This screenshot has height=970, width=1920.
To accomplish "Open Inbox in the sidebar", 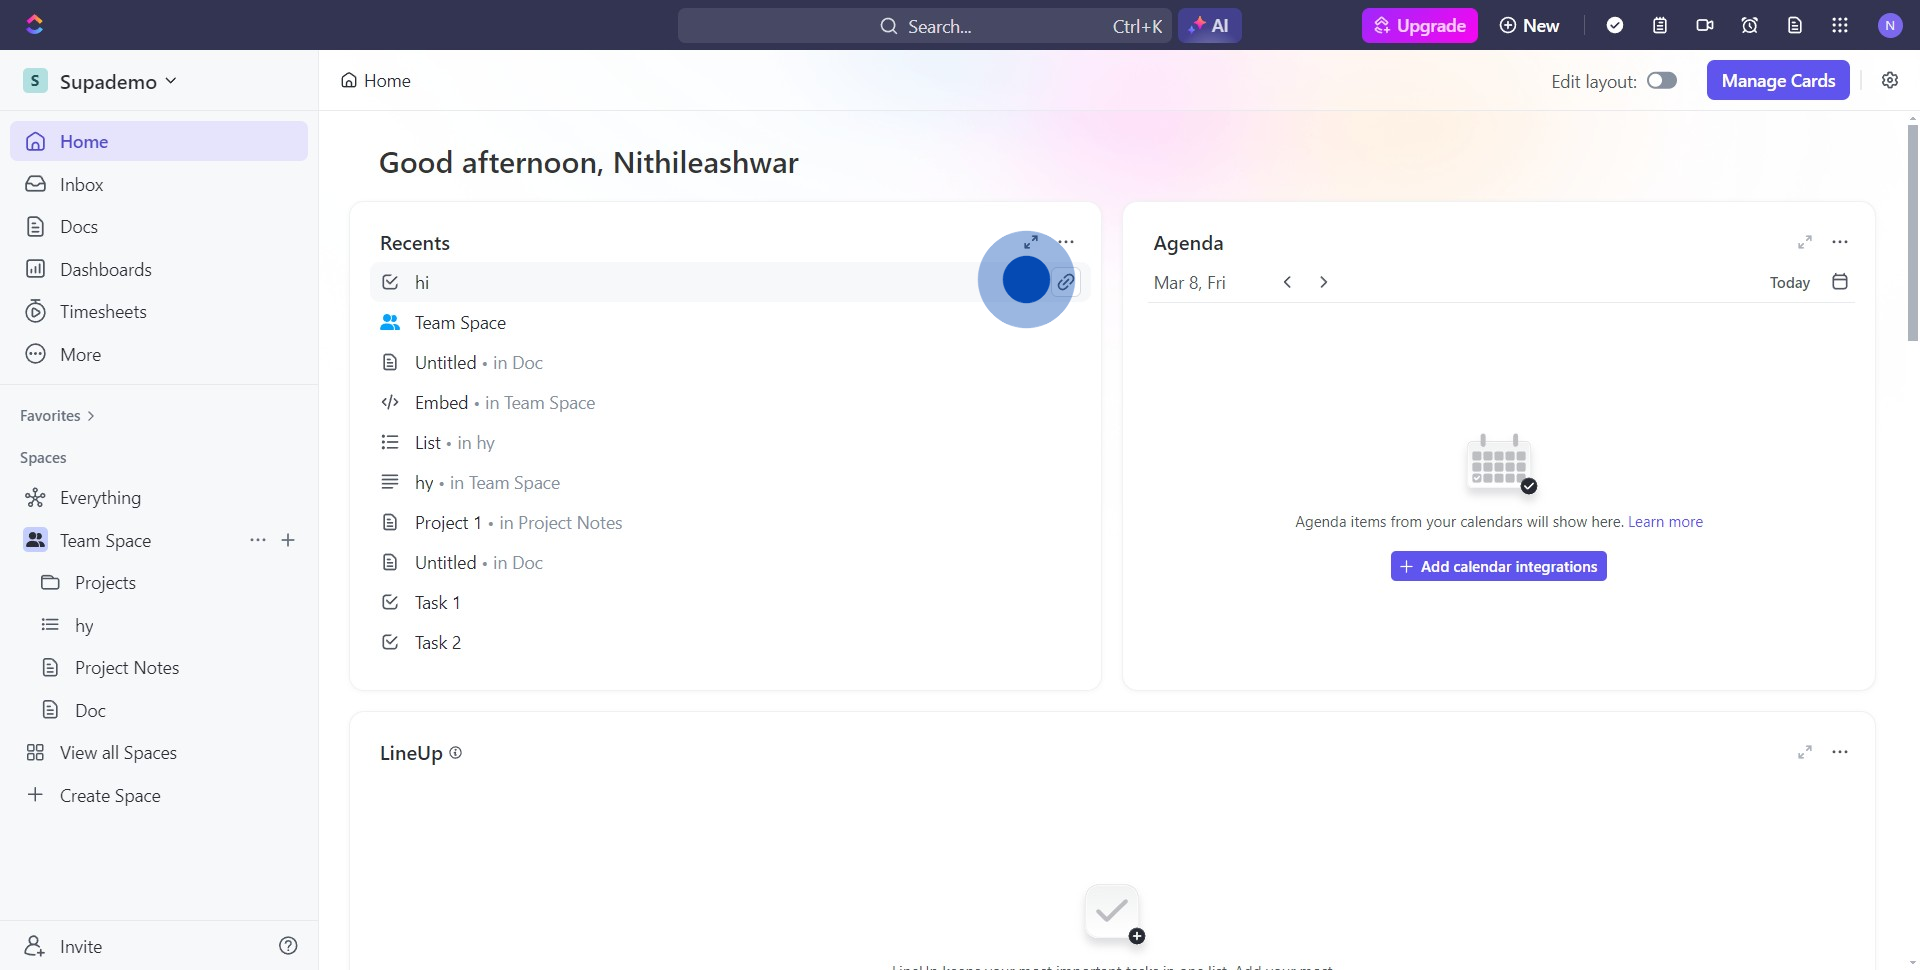I will (81, 185).
